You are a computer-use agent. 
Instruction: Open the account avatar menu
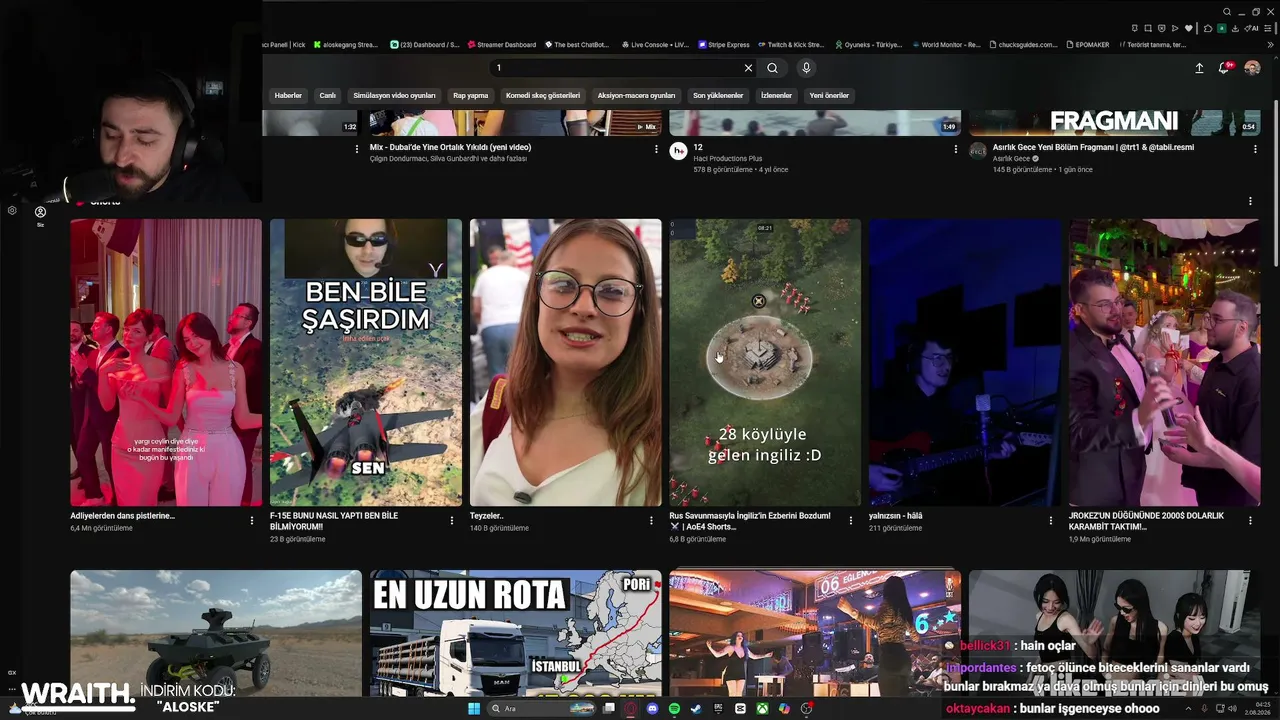1252,68
